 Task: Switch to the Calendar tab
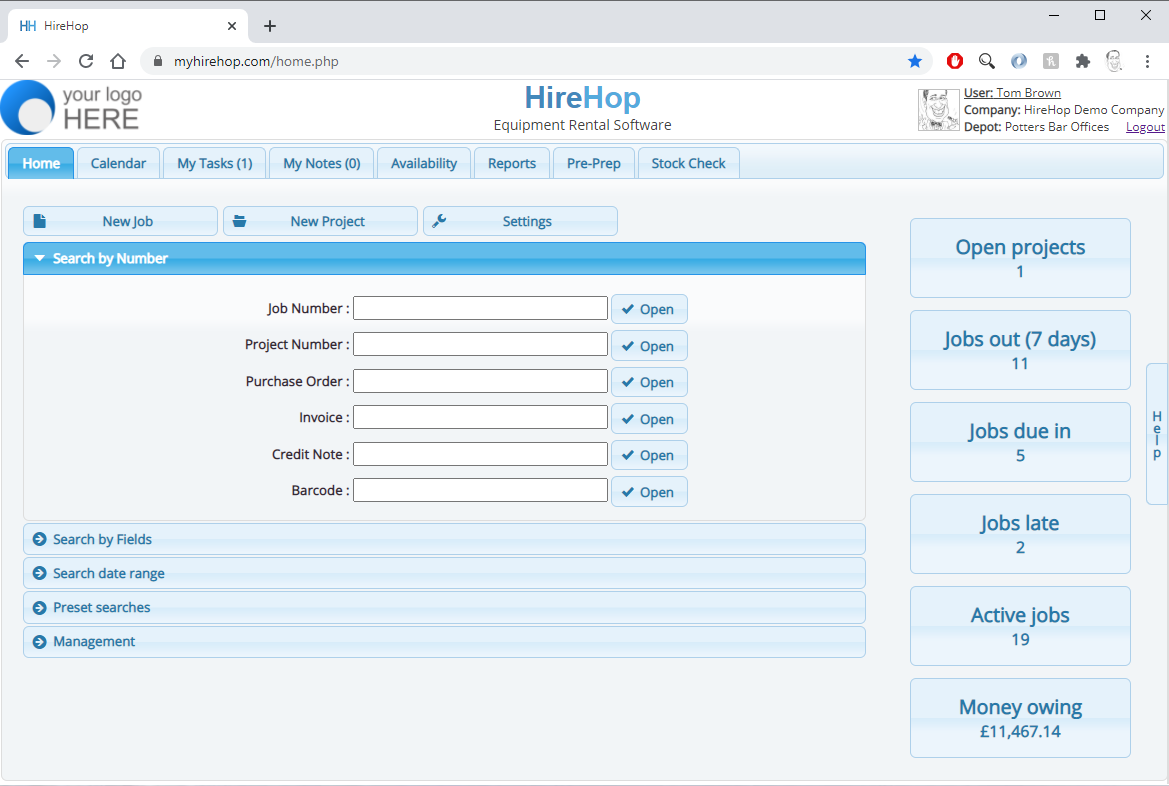click(x=118, y=163)
